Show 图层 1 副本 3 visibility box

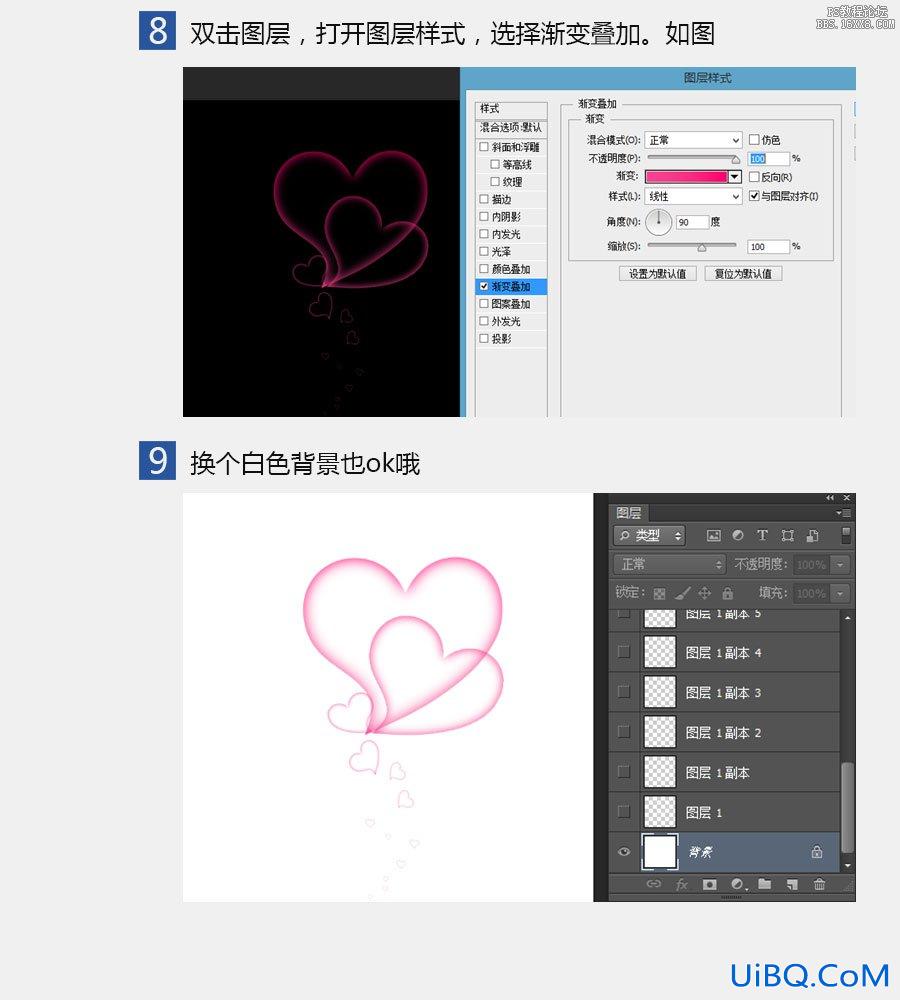tap(624, 692)
